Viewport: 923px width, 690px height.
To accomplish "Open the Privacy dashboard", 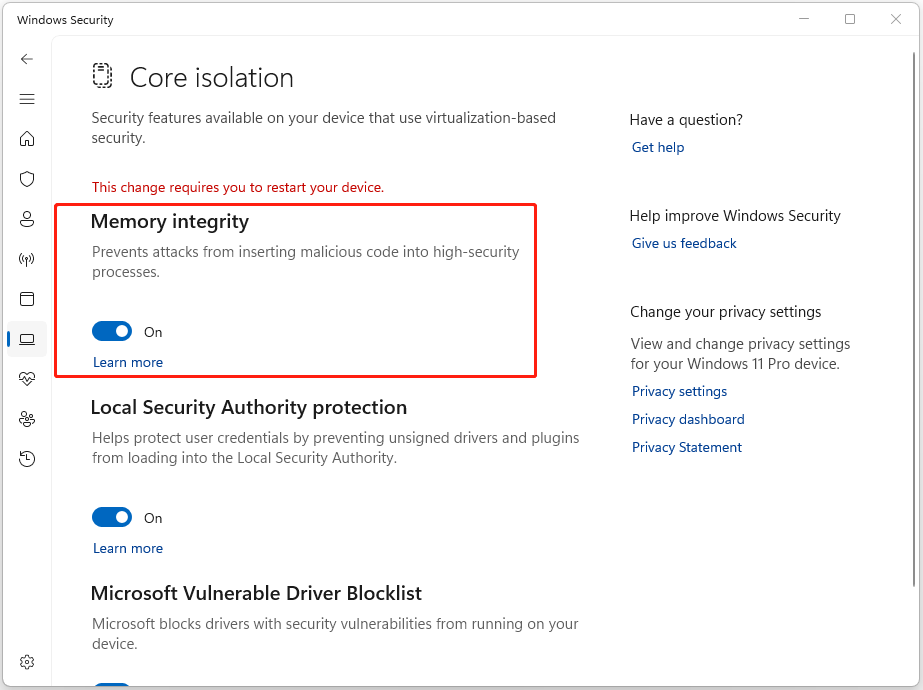I will [x=688, y=419].
